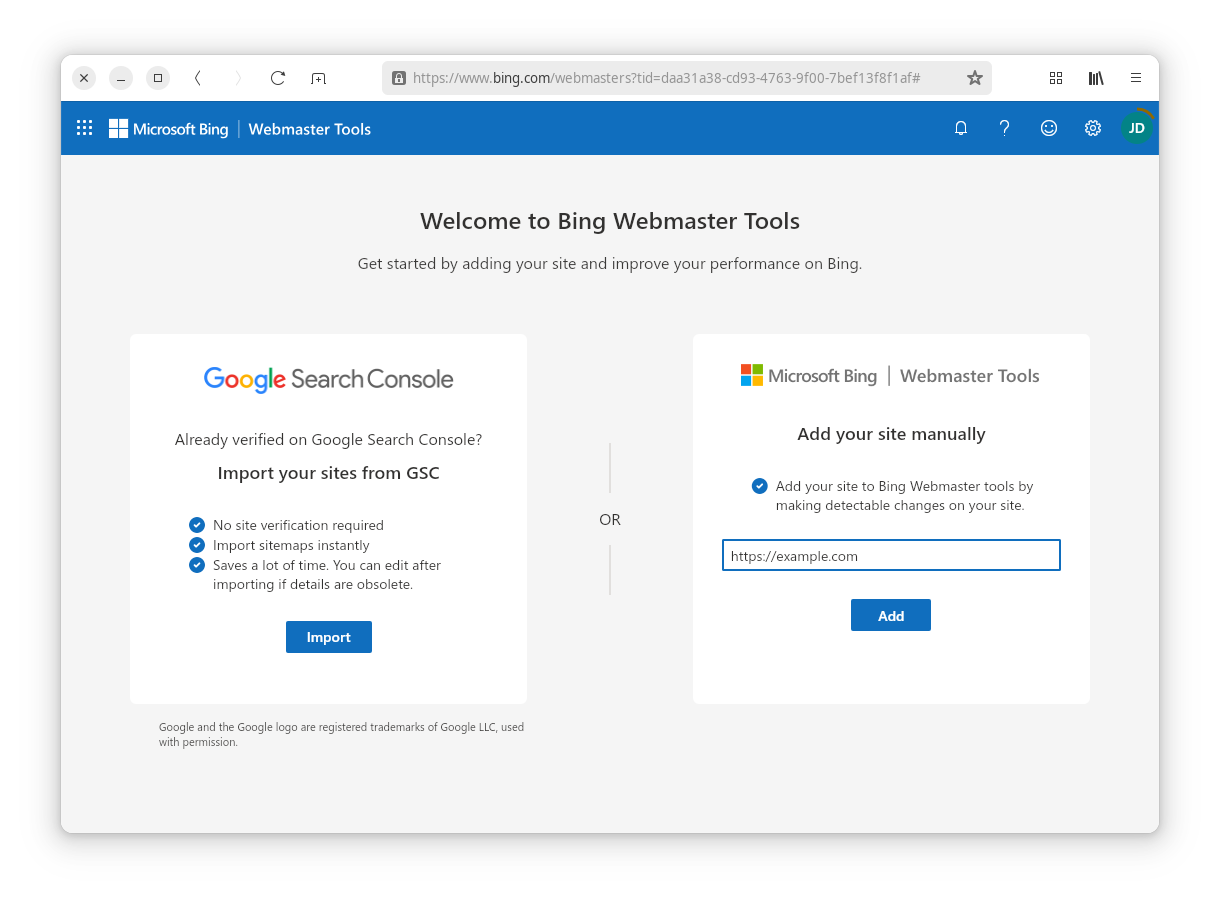Reload the page with the refresh icon

[x=278, y=78]
